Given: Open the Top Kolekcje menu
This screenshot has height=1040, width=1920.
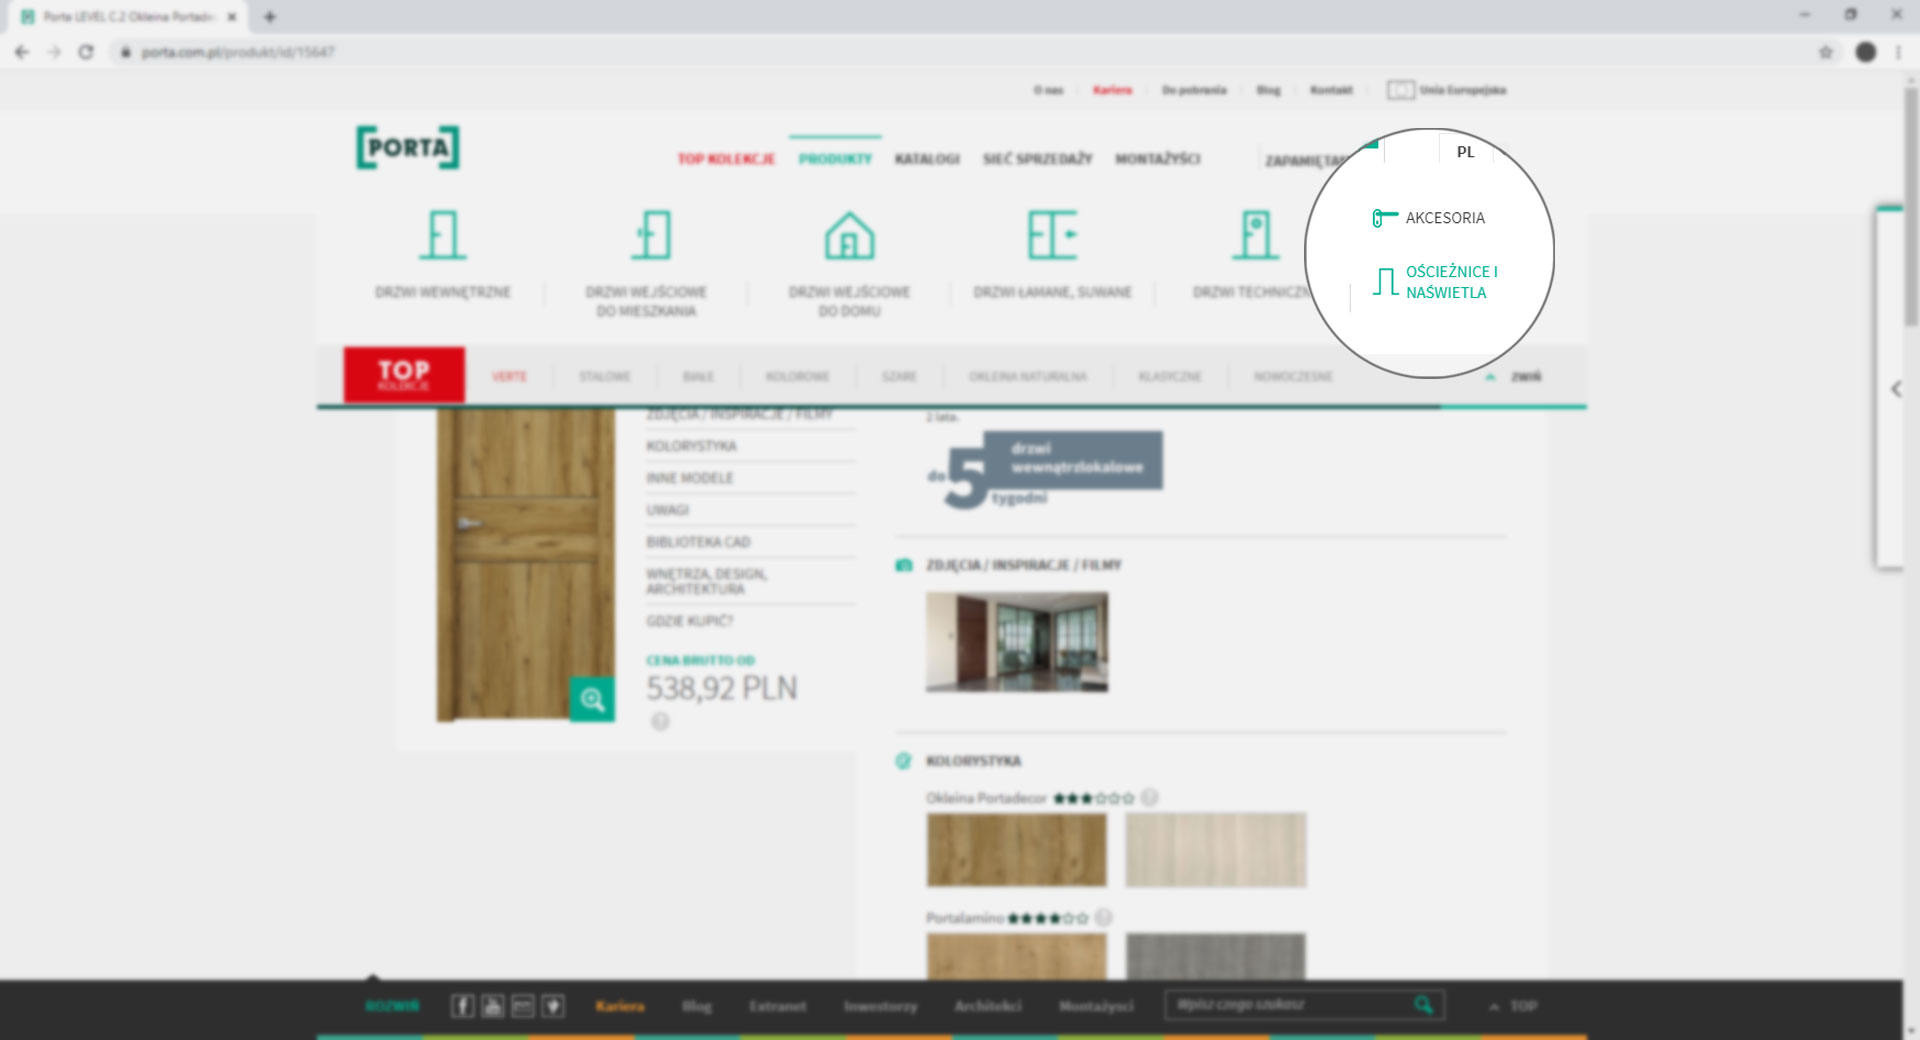Looking at the screenshot, I should pyautogui.click(x=726, y=159).
